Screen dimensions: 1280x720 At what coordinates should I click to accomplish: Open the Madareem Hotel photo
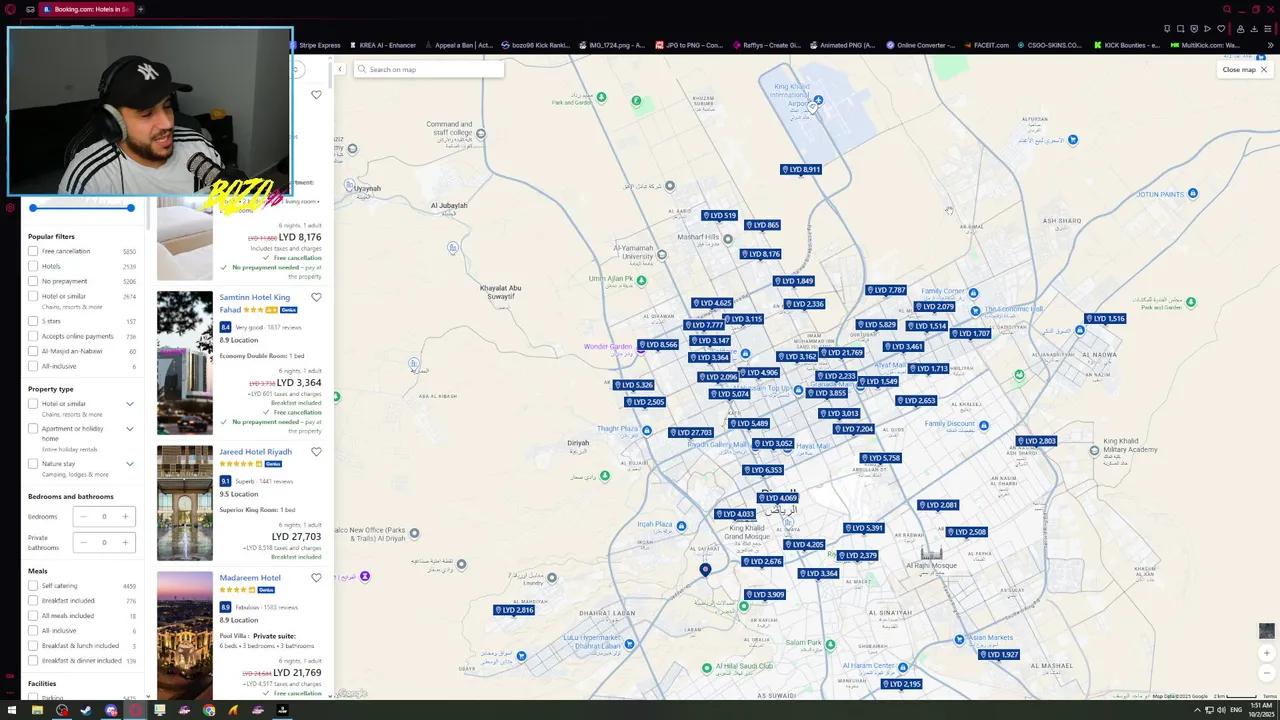(184, 635)
